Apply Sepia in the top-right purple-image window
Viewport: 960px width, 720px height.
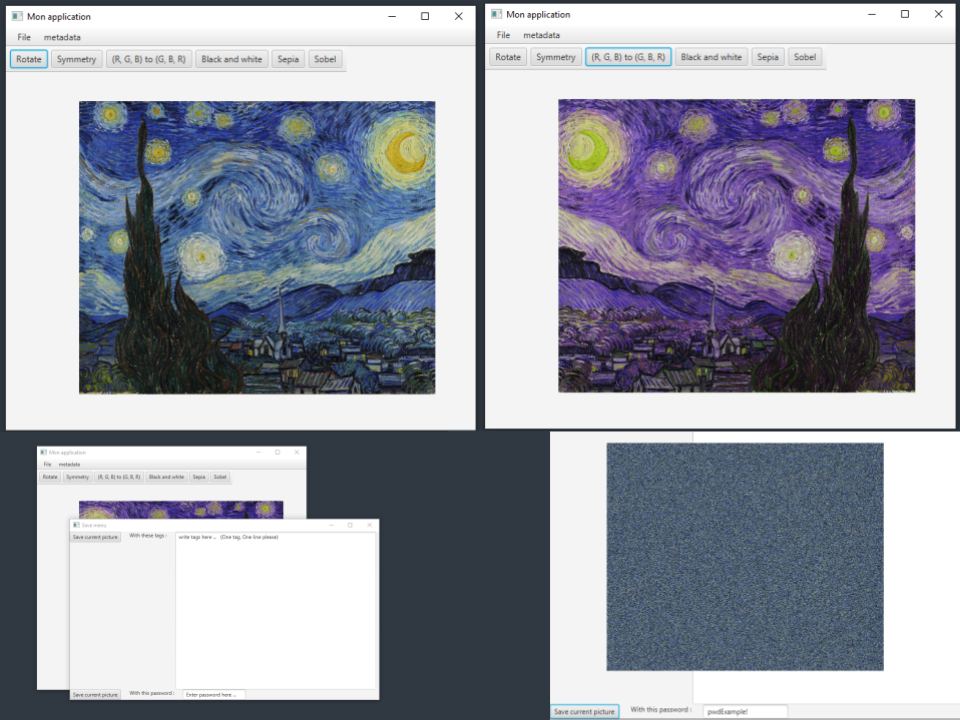pyautogui.click(x=767, y=57)
